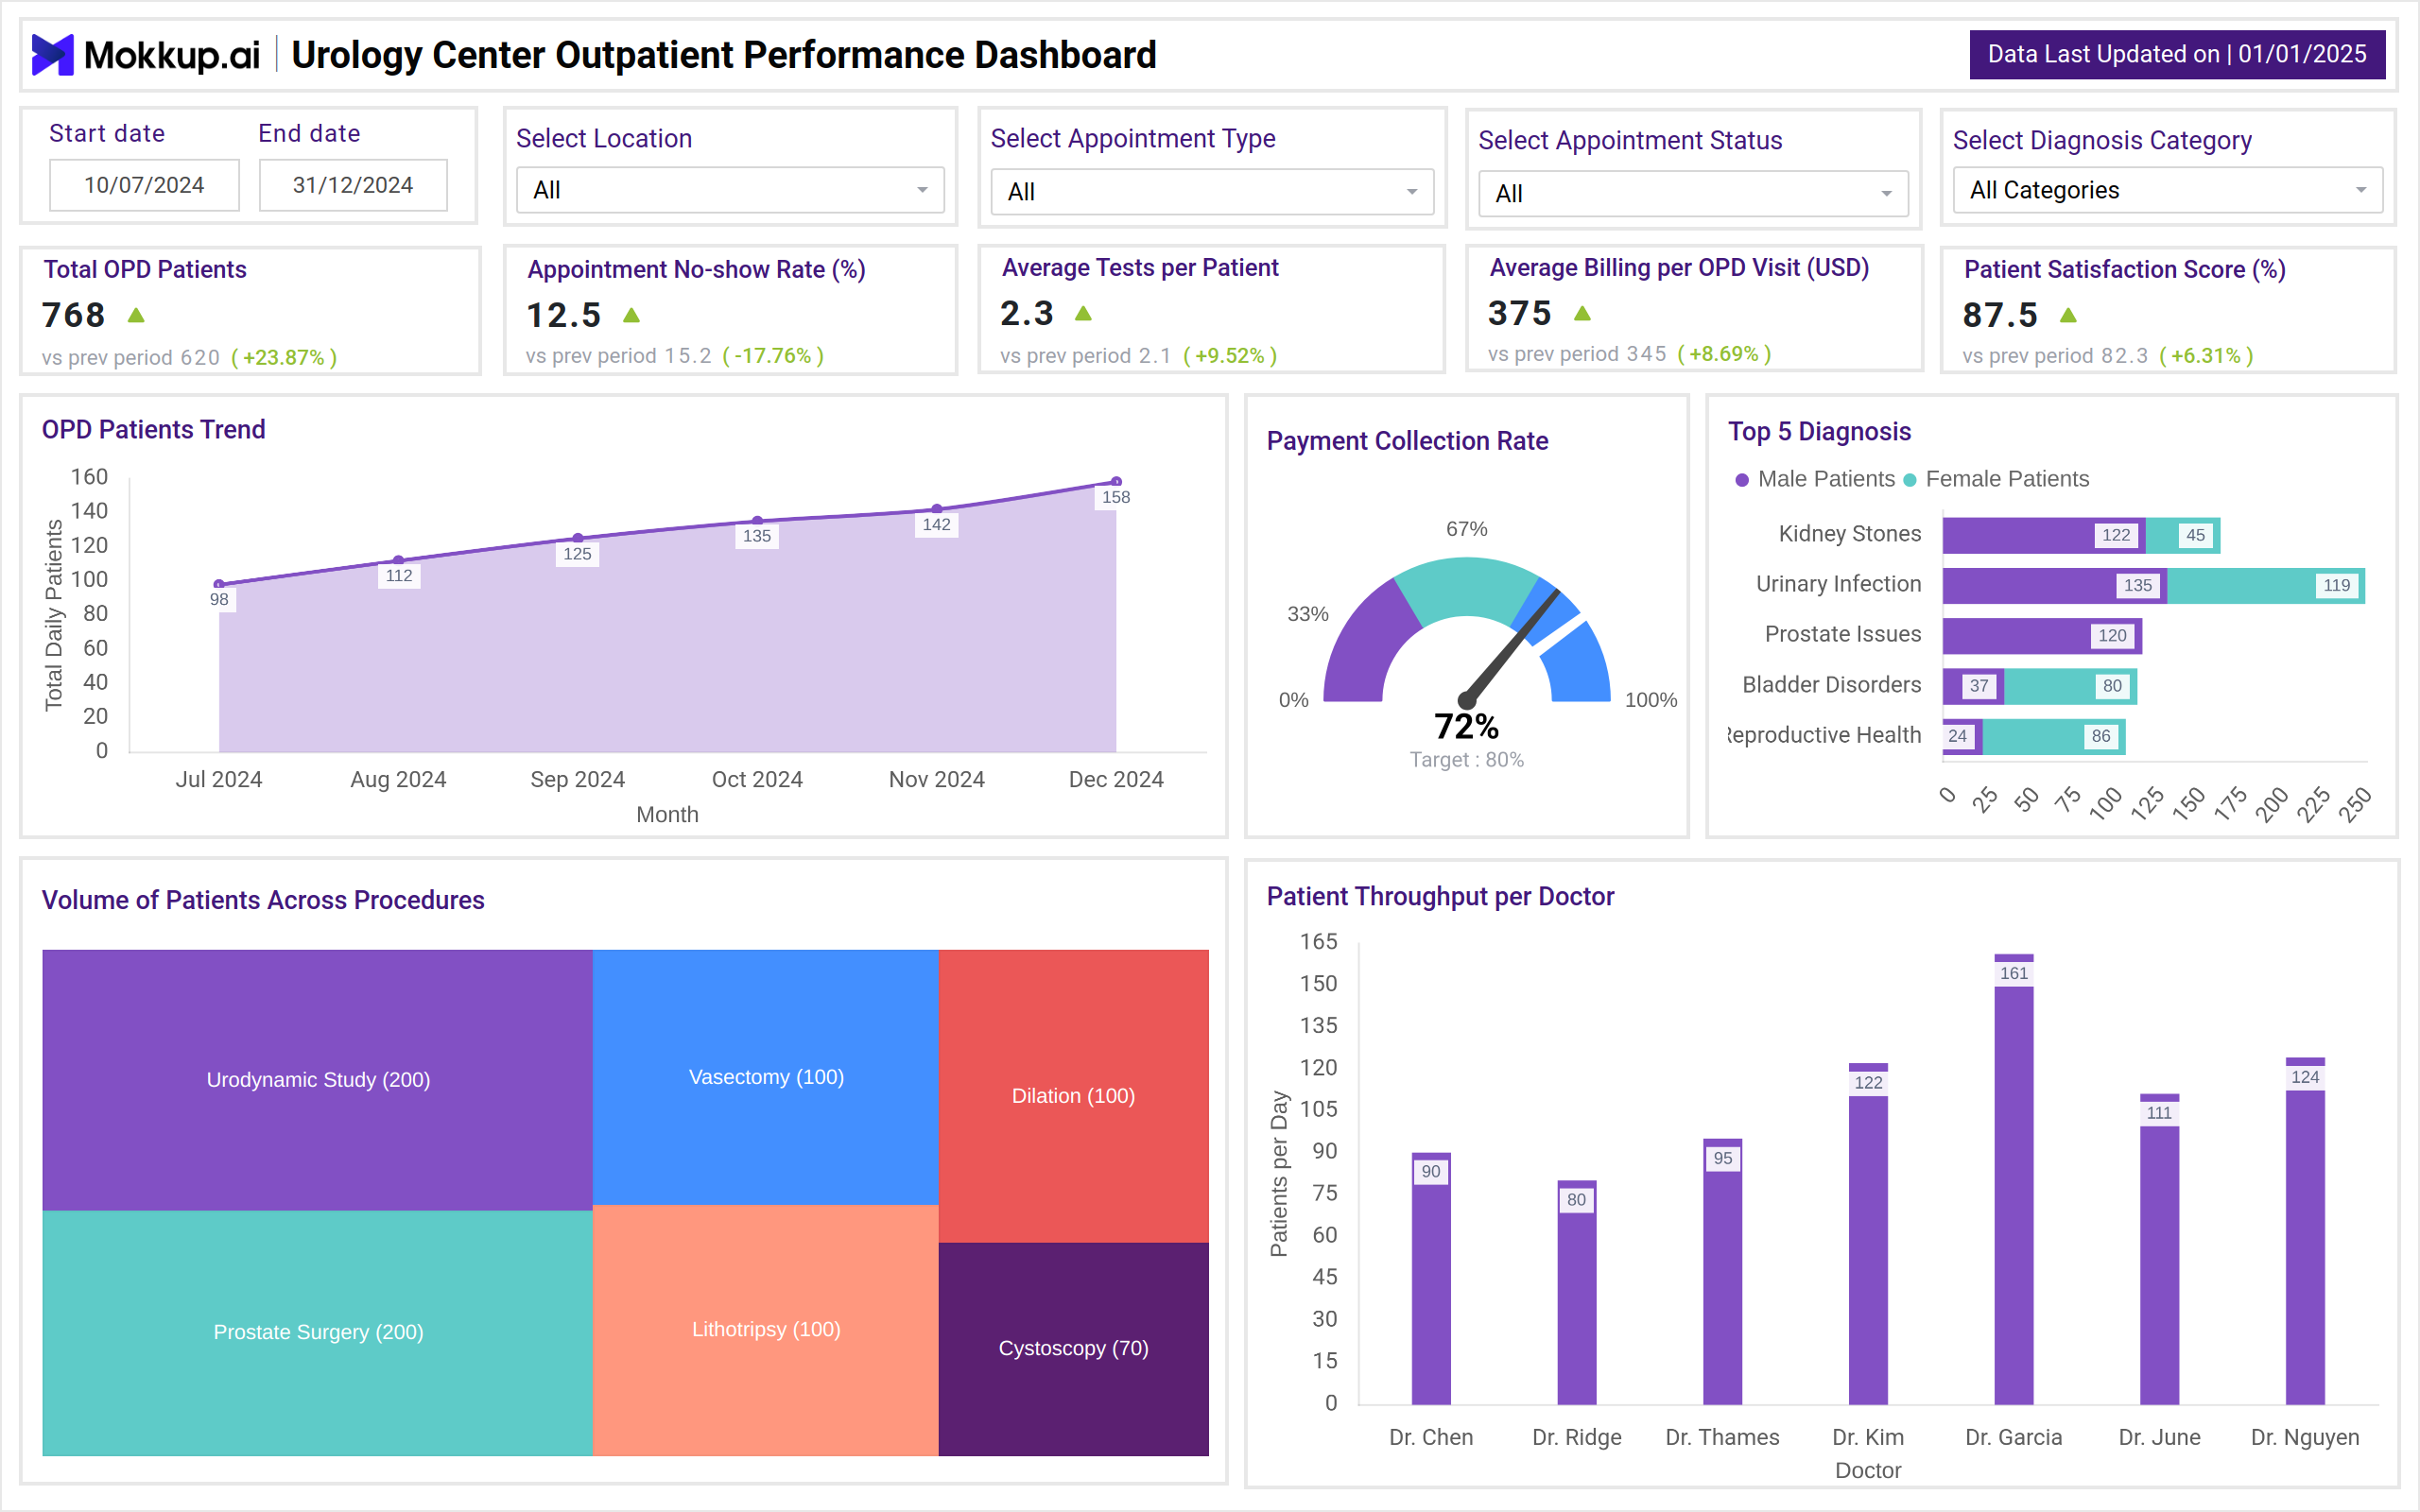Select the Vasectomy (100) treemap tile
This screenshot has width=2420, height=1512.
pyautogui.click(x=766, y=1077)
